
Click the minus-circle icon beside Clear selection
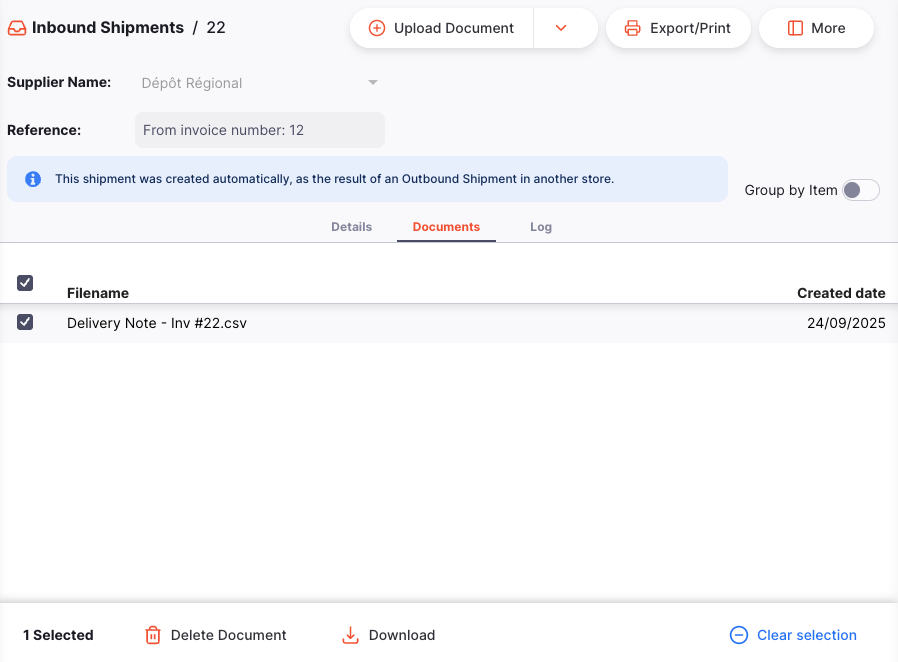click(x=738, y=635)
